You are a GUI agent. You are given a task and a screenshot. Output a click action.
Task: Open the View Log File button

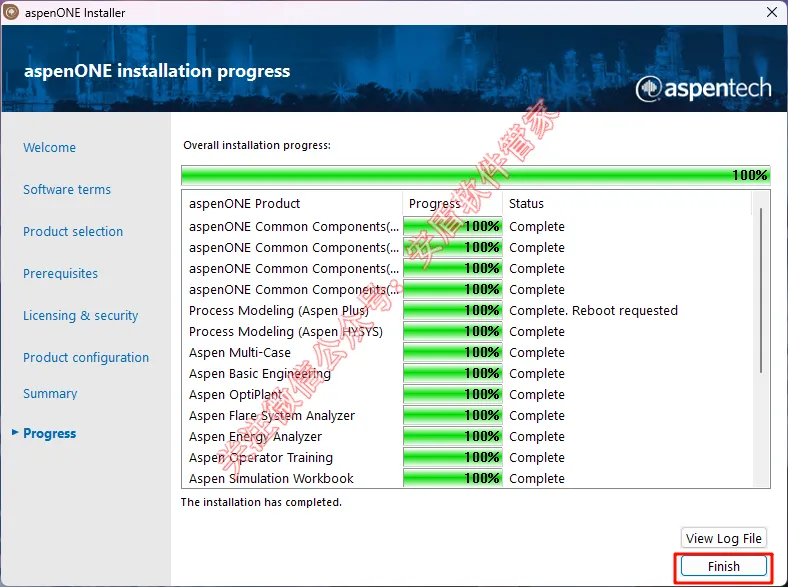pos(723,538)
